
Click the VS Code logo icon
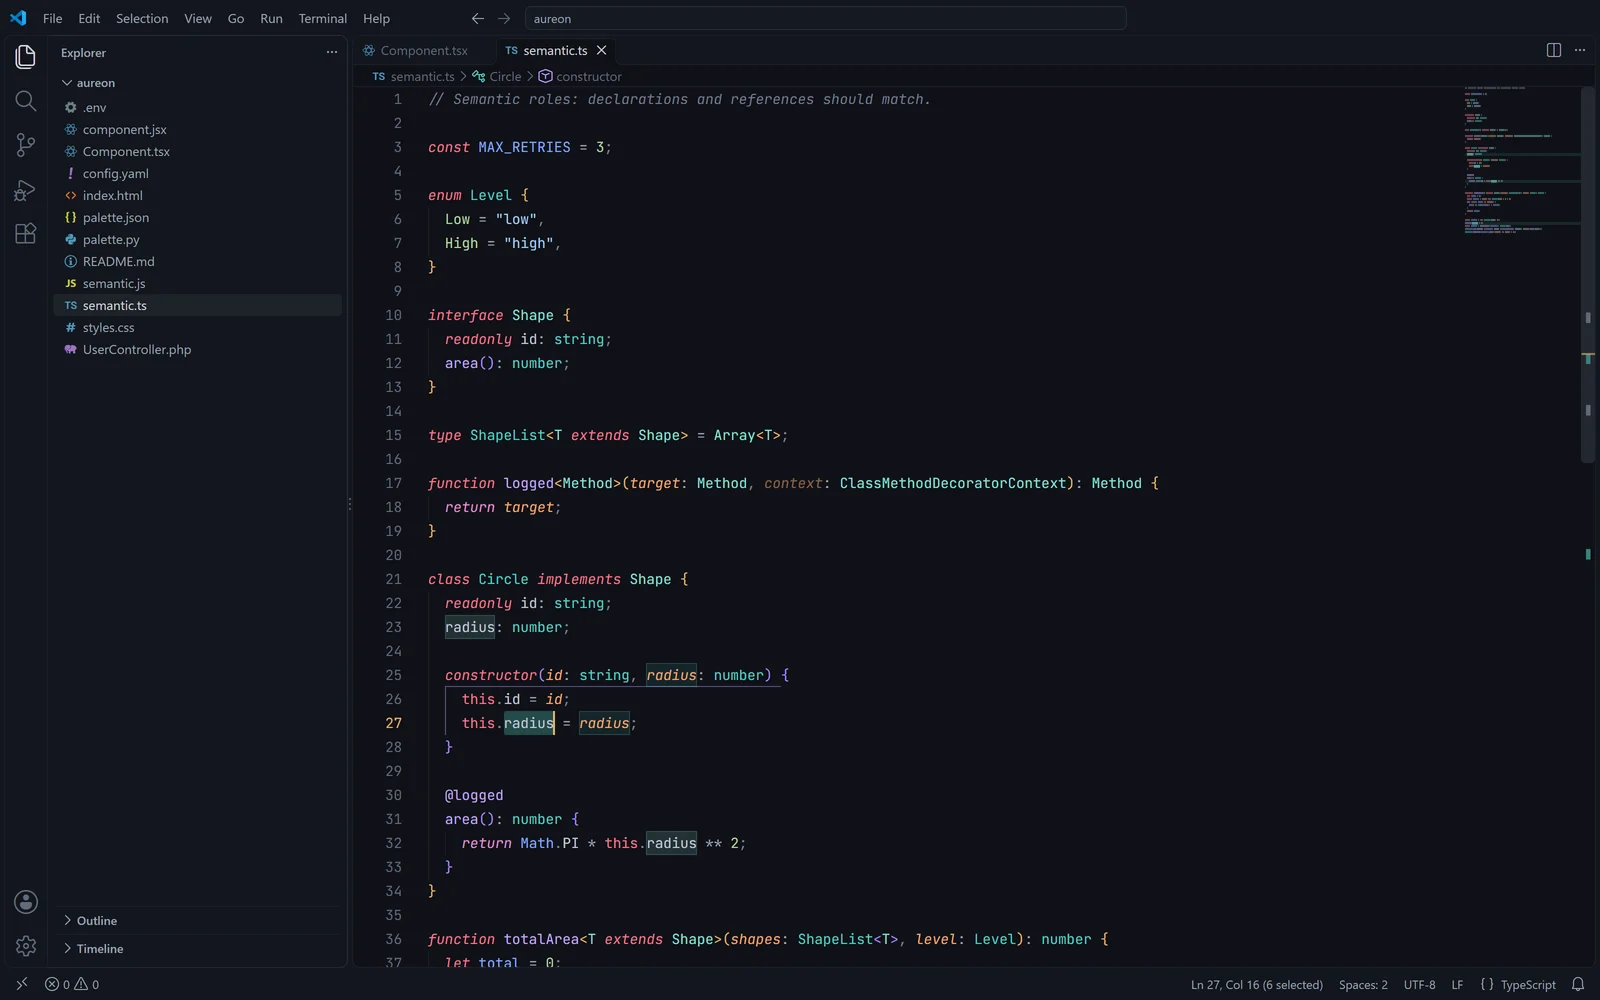(x=18, y=18)
